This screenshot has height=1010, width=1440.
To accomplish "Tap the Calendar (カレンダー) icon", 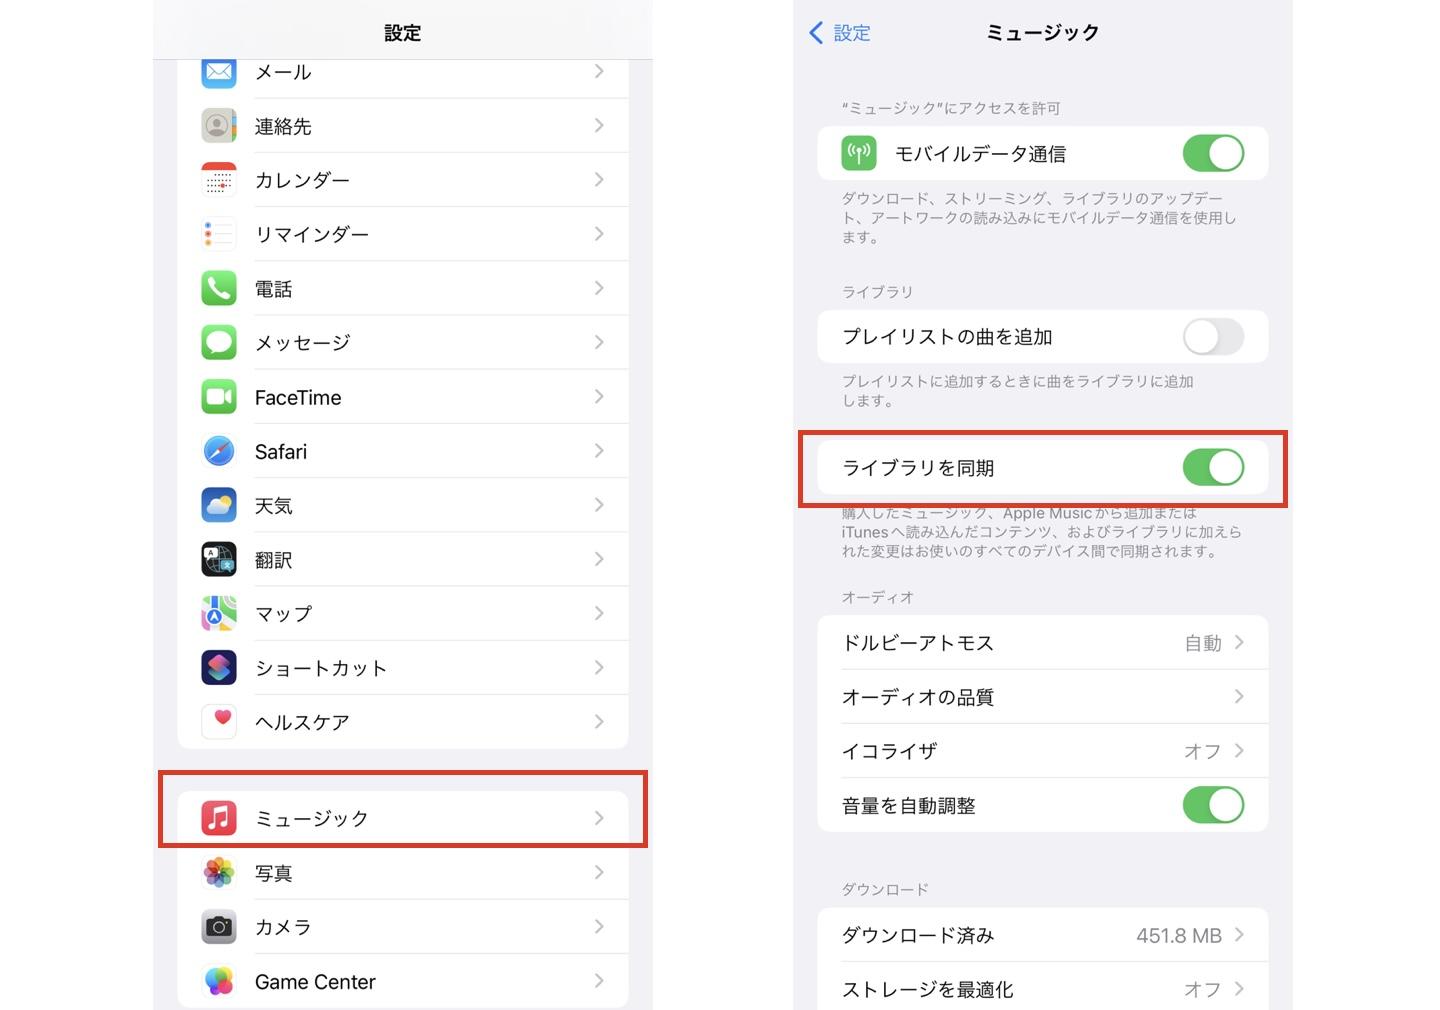I will (x=219, y=180).
